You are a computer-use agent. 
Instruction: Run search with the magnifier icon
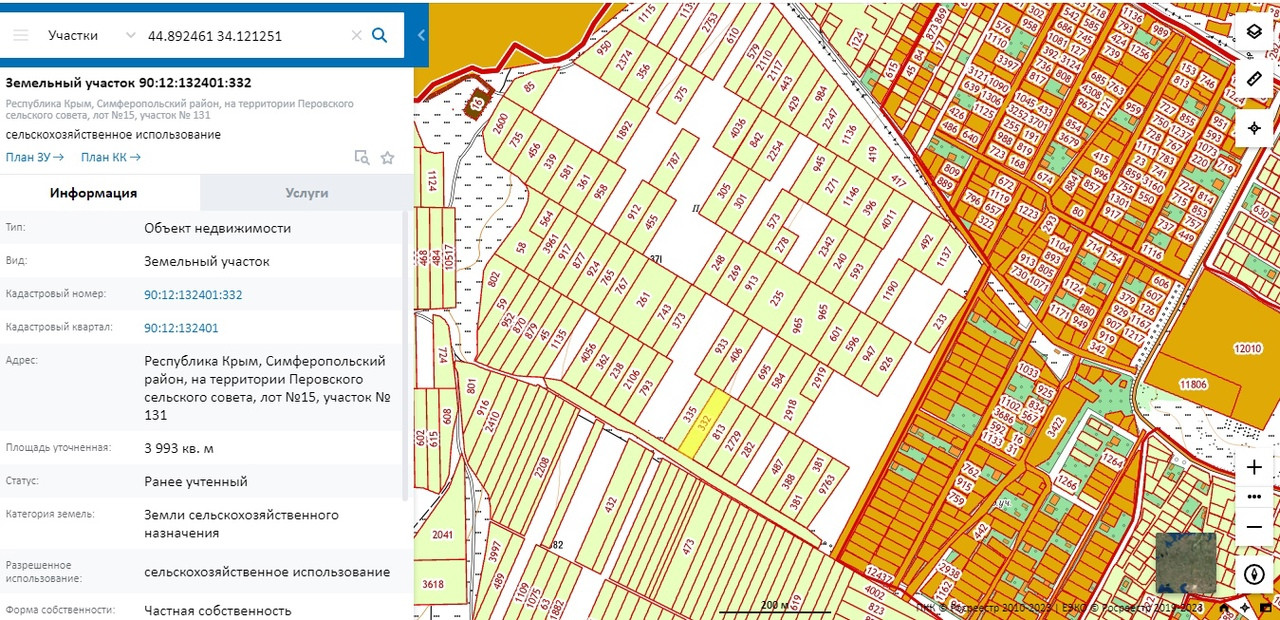click(x=380, y=35)
